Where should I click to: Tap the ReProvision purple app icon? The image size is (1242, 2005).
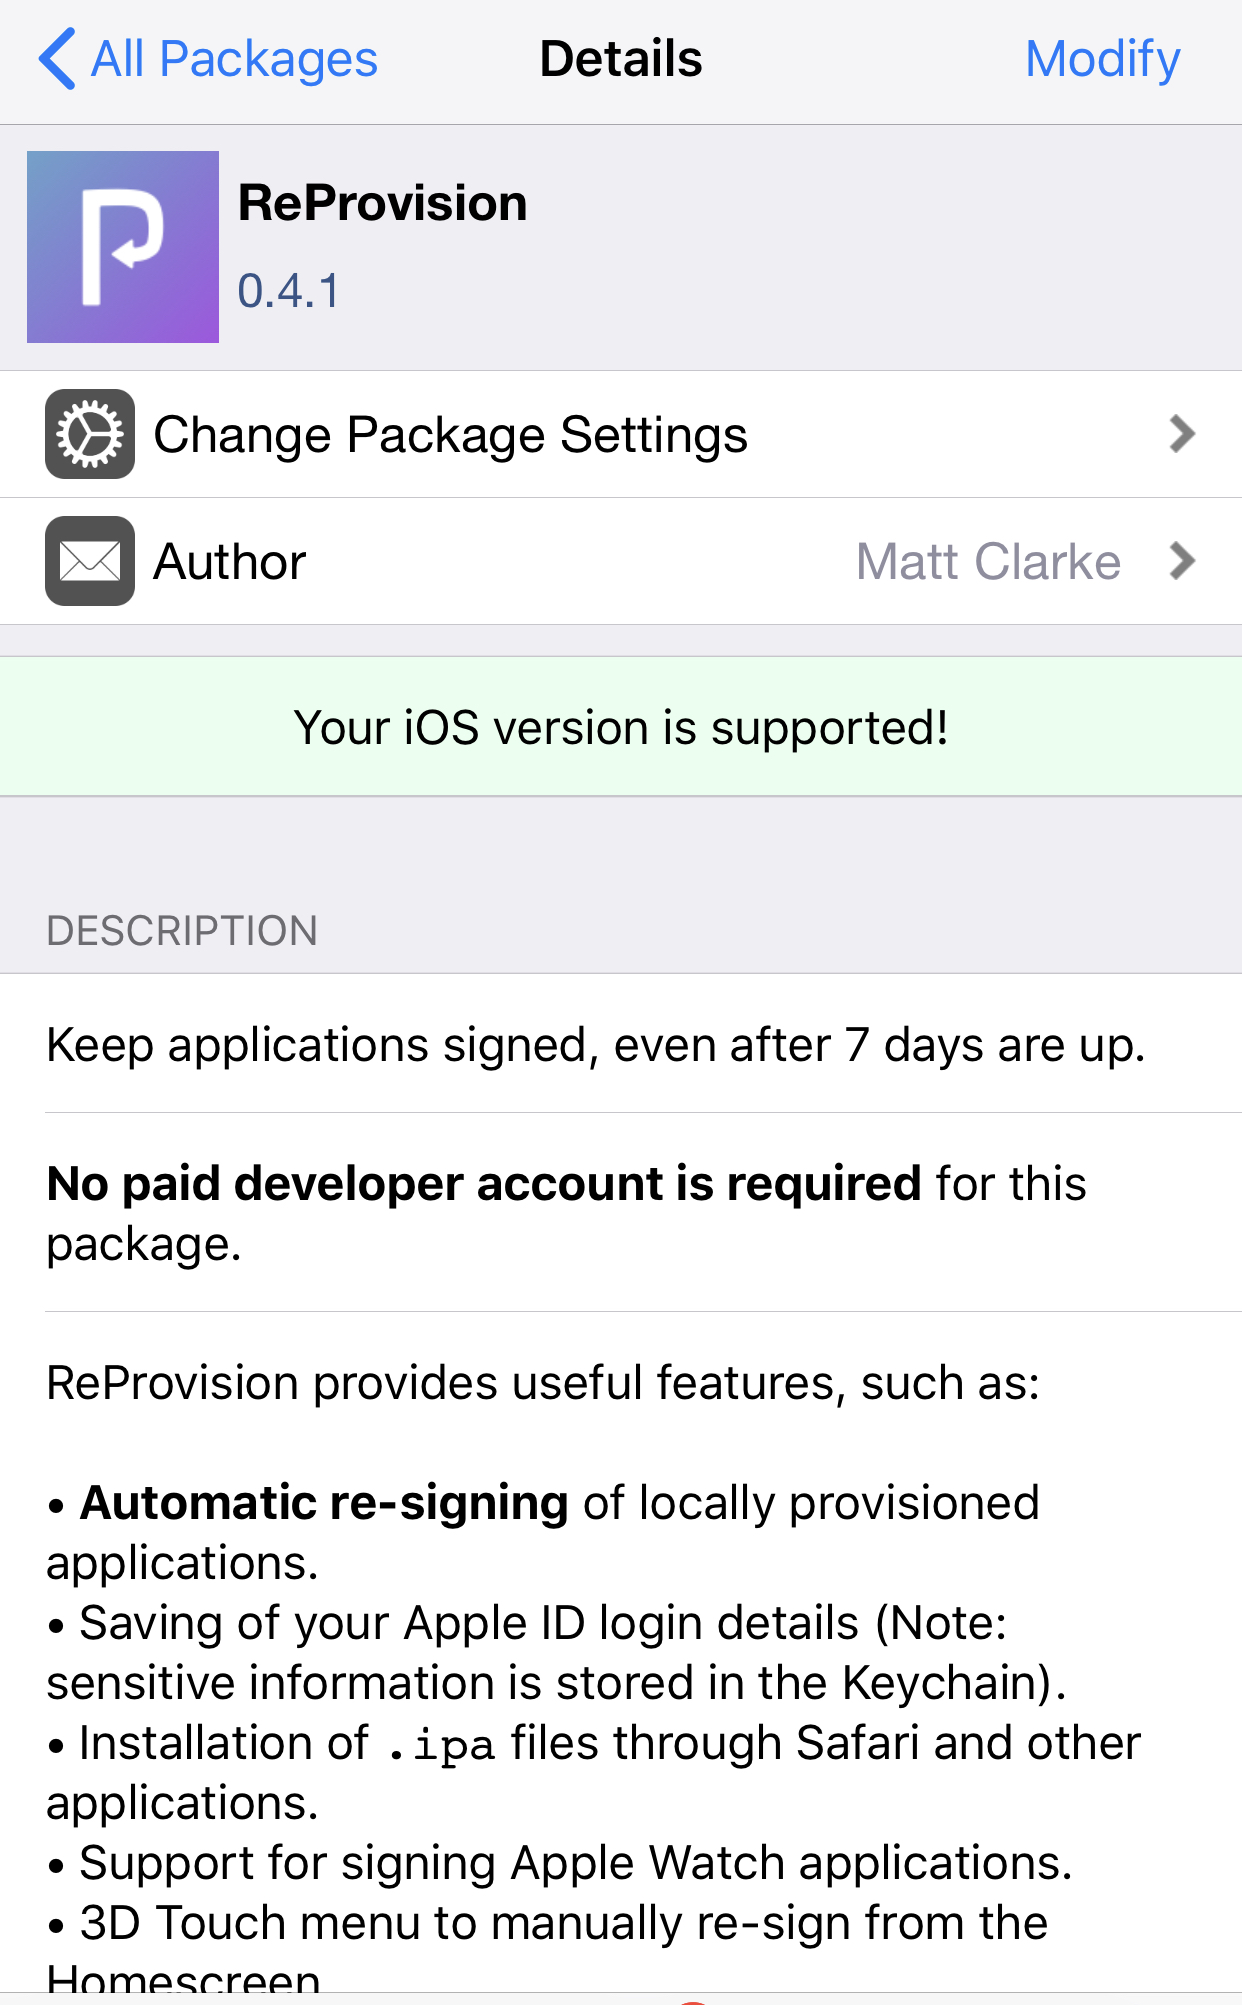click(x=123, y=247)
